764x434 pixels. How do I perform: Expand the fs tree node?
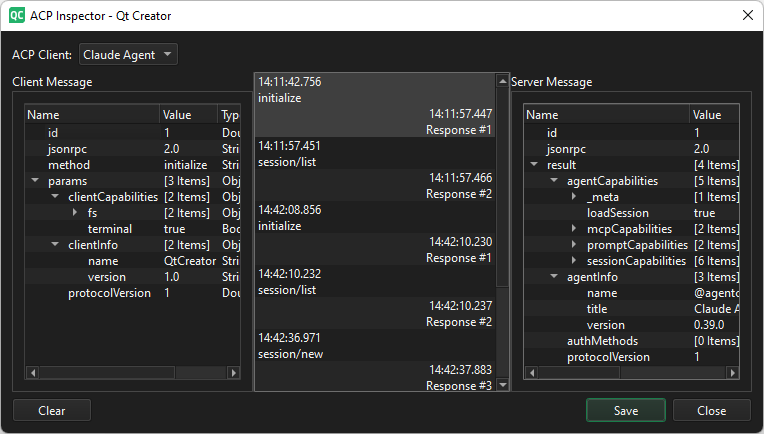tap(75, 212)
